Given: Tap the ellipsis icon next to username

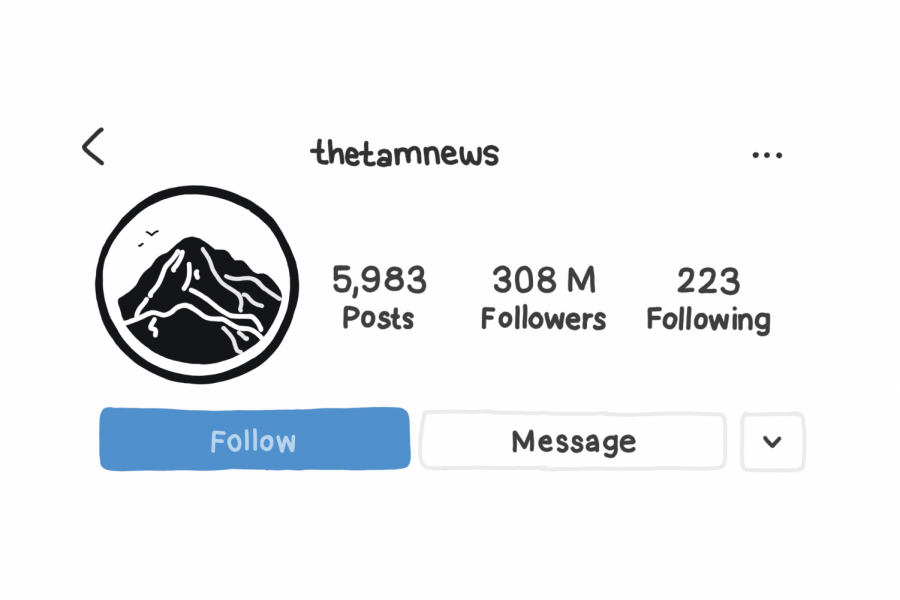Looking at the screenshot, I should coord(767,155).
